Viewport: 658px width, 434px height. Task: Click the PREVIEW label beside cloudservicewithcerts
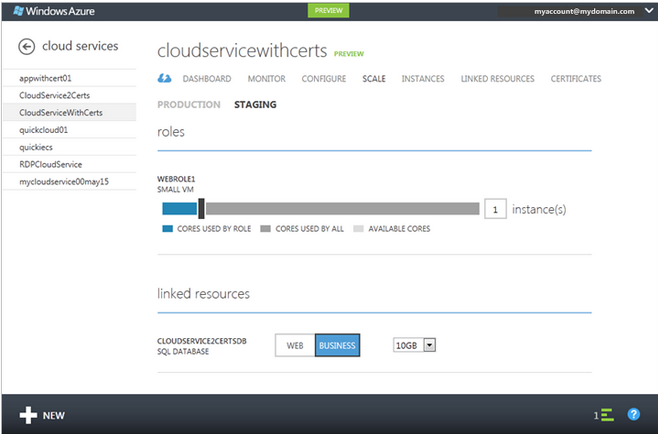[x=349, y=54]
